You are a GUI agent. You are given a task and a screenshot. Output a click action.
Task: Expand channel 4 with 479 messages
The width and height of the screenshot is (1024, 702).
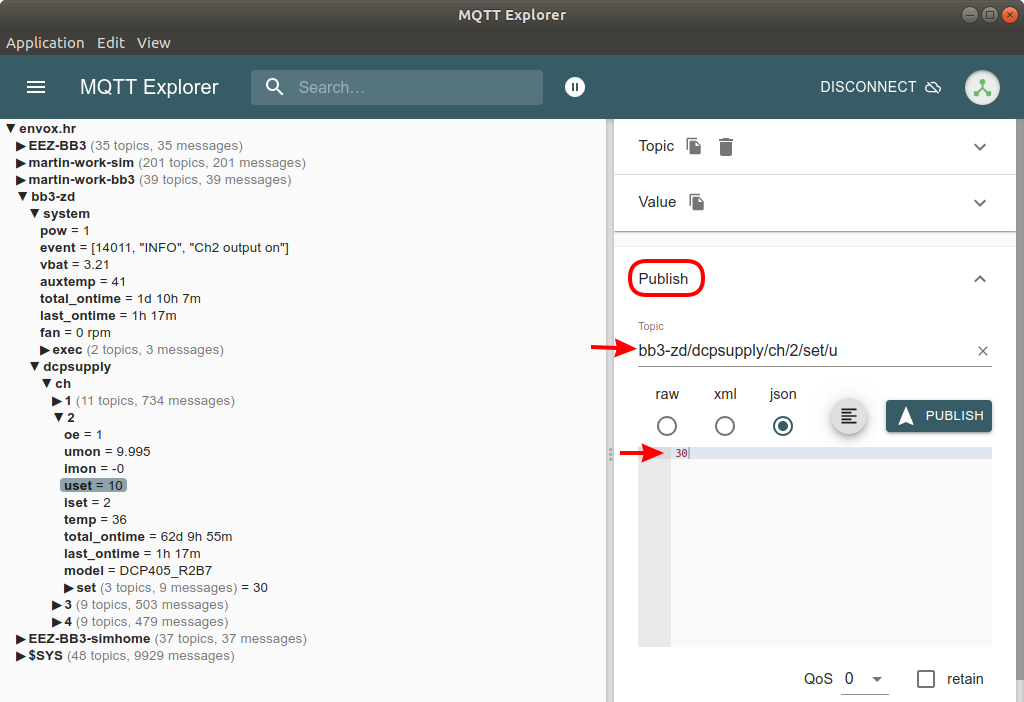(57, 622)
